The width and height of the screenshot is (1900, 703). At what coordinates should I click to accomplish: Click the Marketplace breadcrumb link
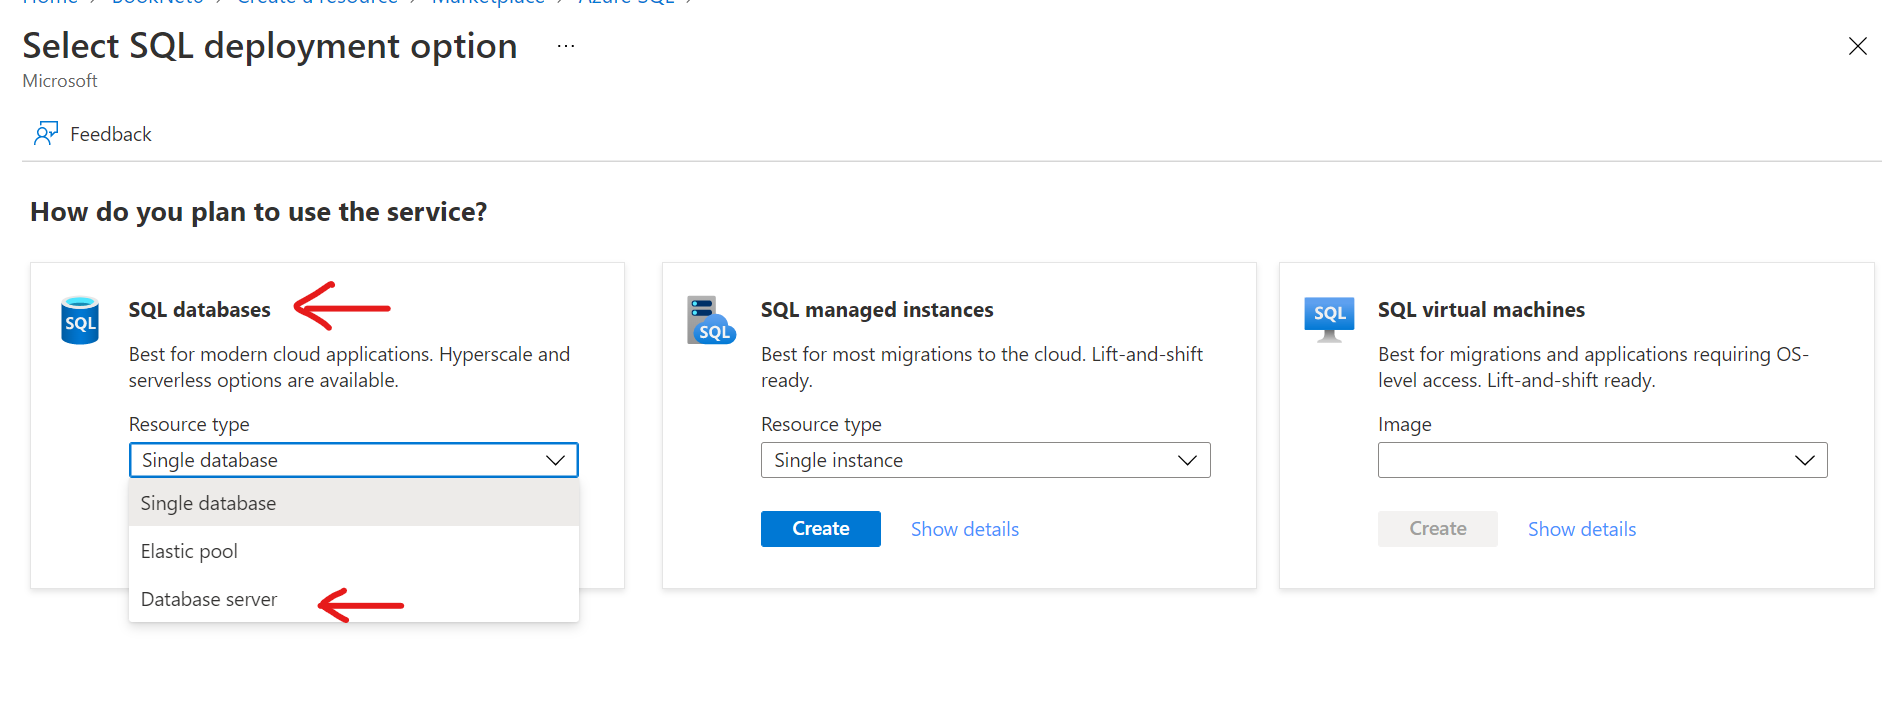[488, 3]
